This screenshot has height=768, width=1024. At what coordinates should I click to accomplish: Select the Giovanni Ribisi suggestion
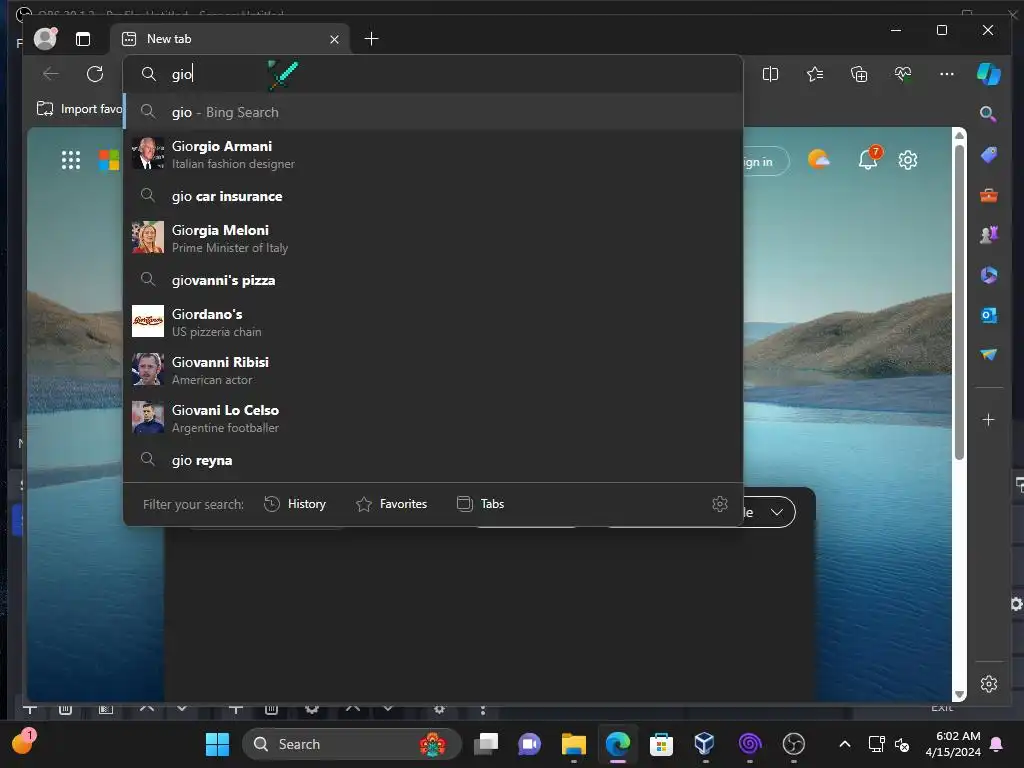click(x=432, y=370)
